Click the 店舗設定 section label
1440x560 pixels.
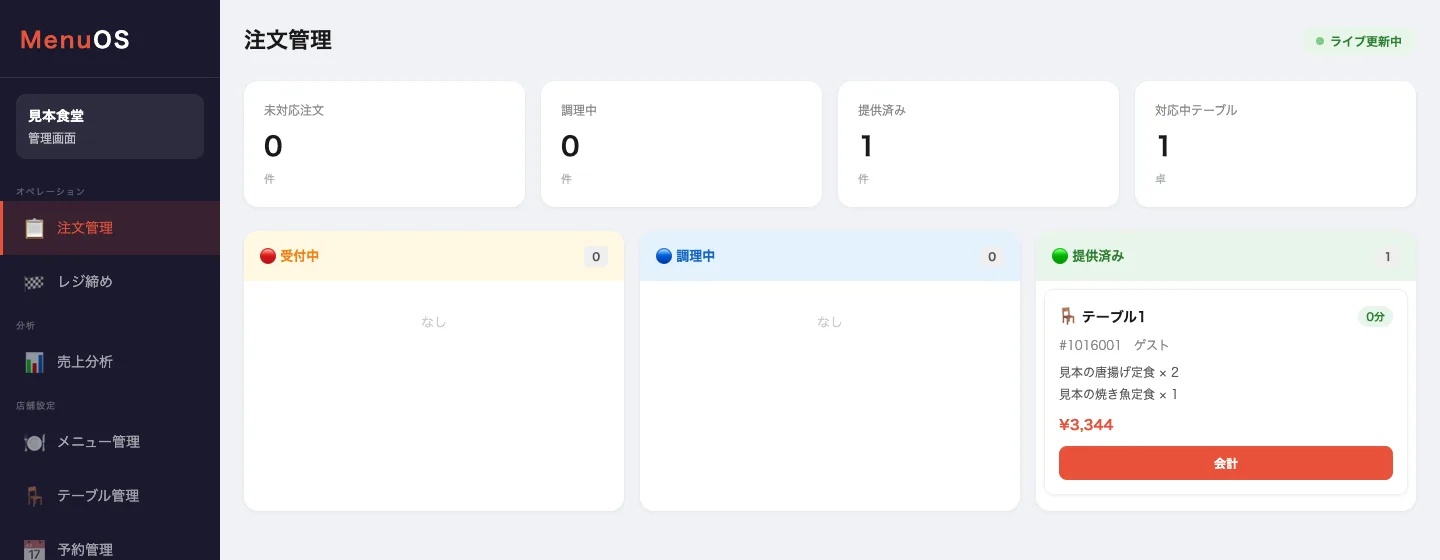(35, 405)
